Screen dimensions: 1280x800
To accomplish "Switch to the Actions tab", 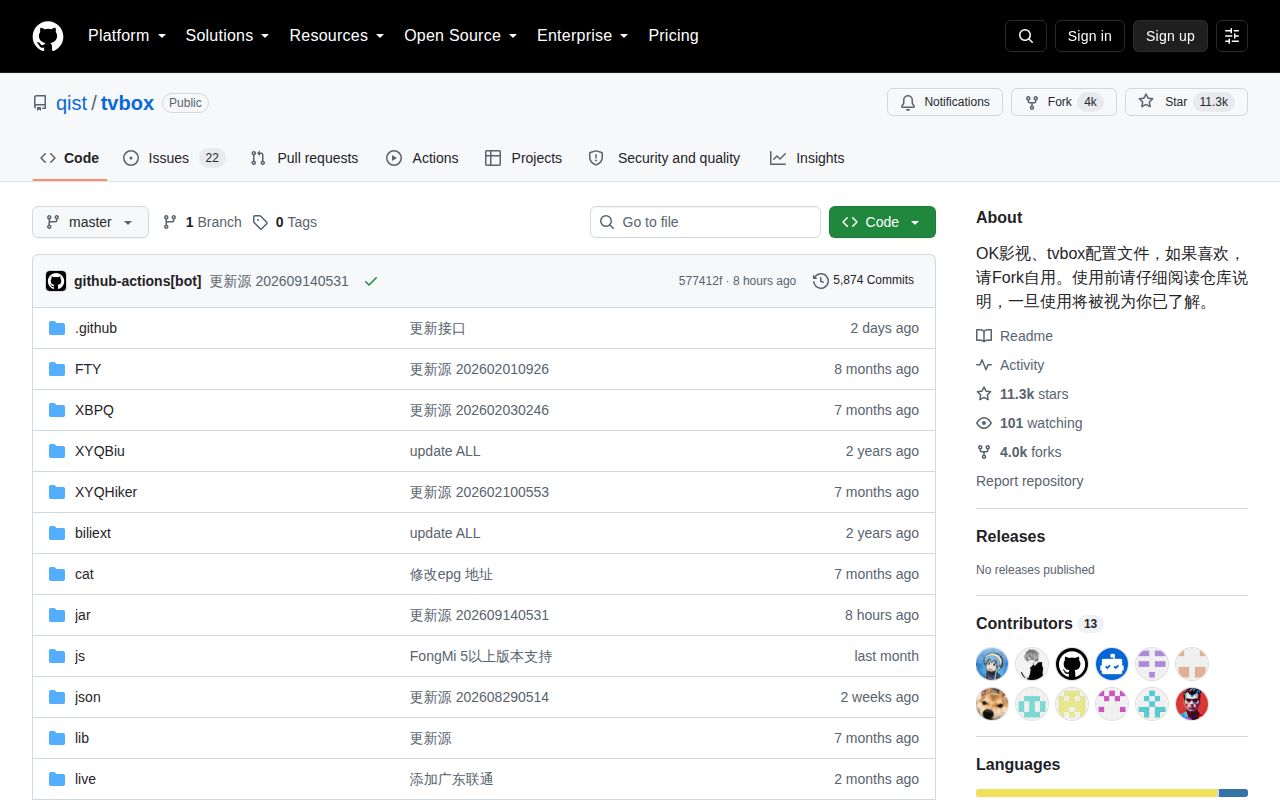I will coord(422,158).
